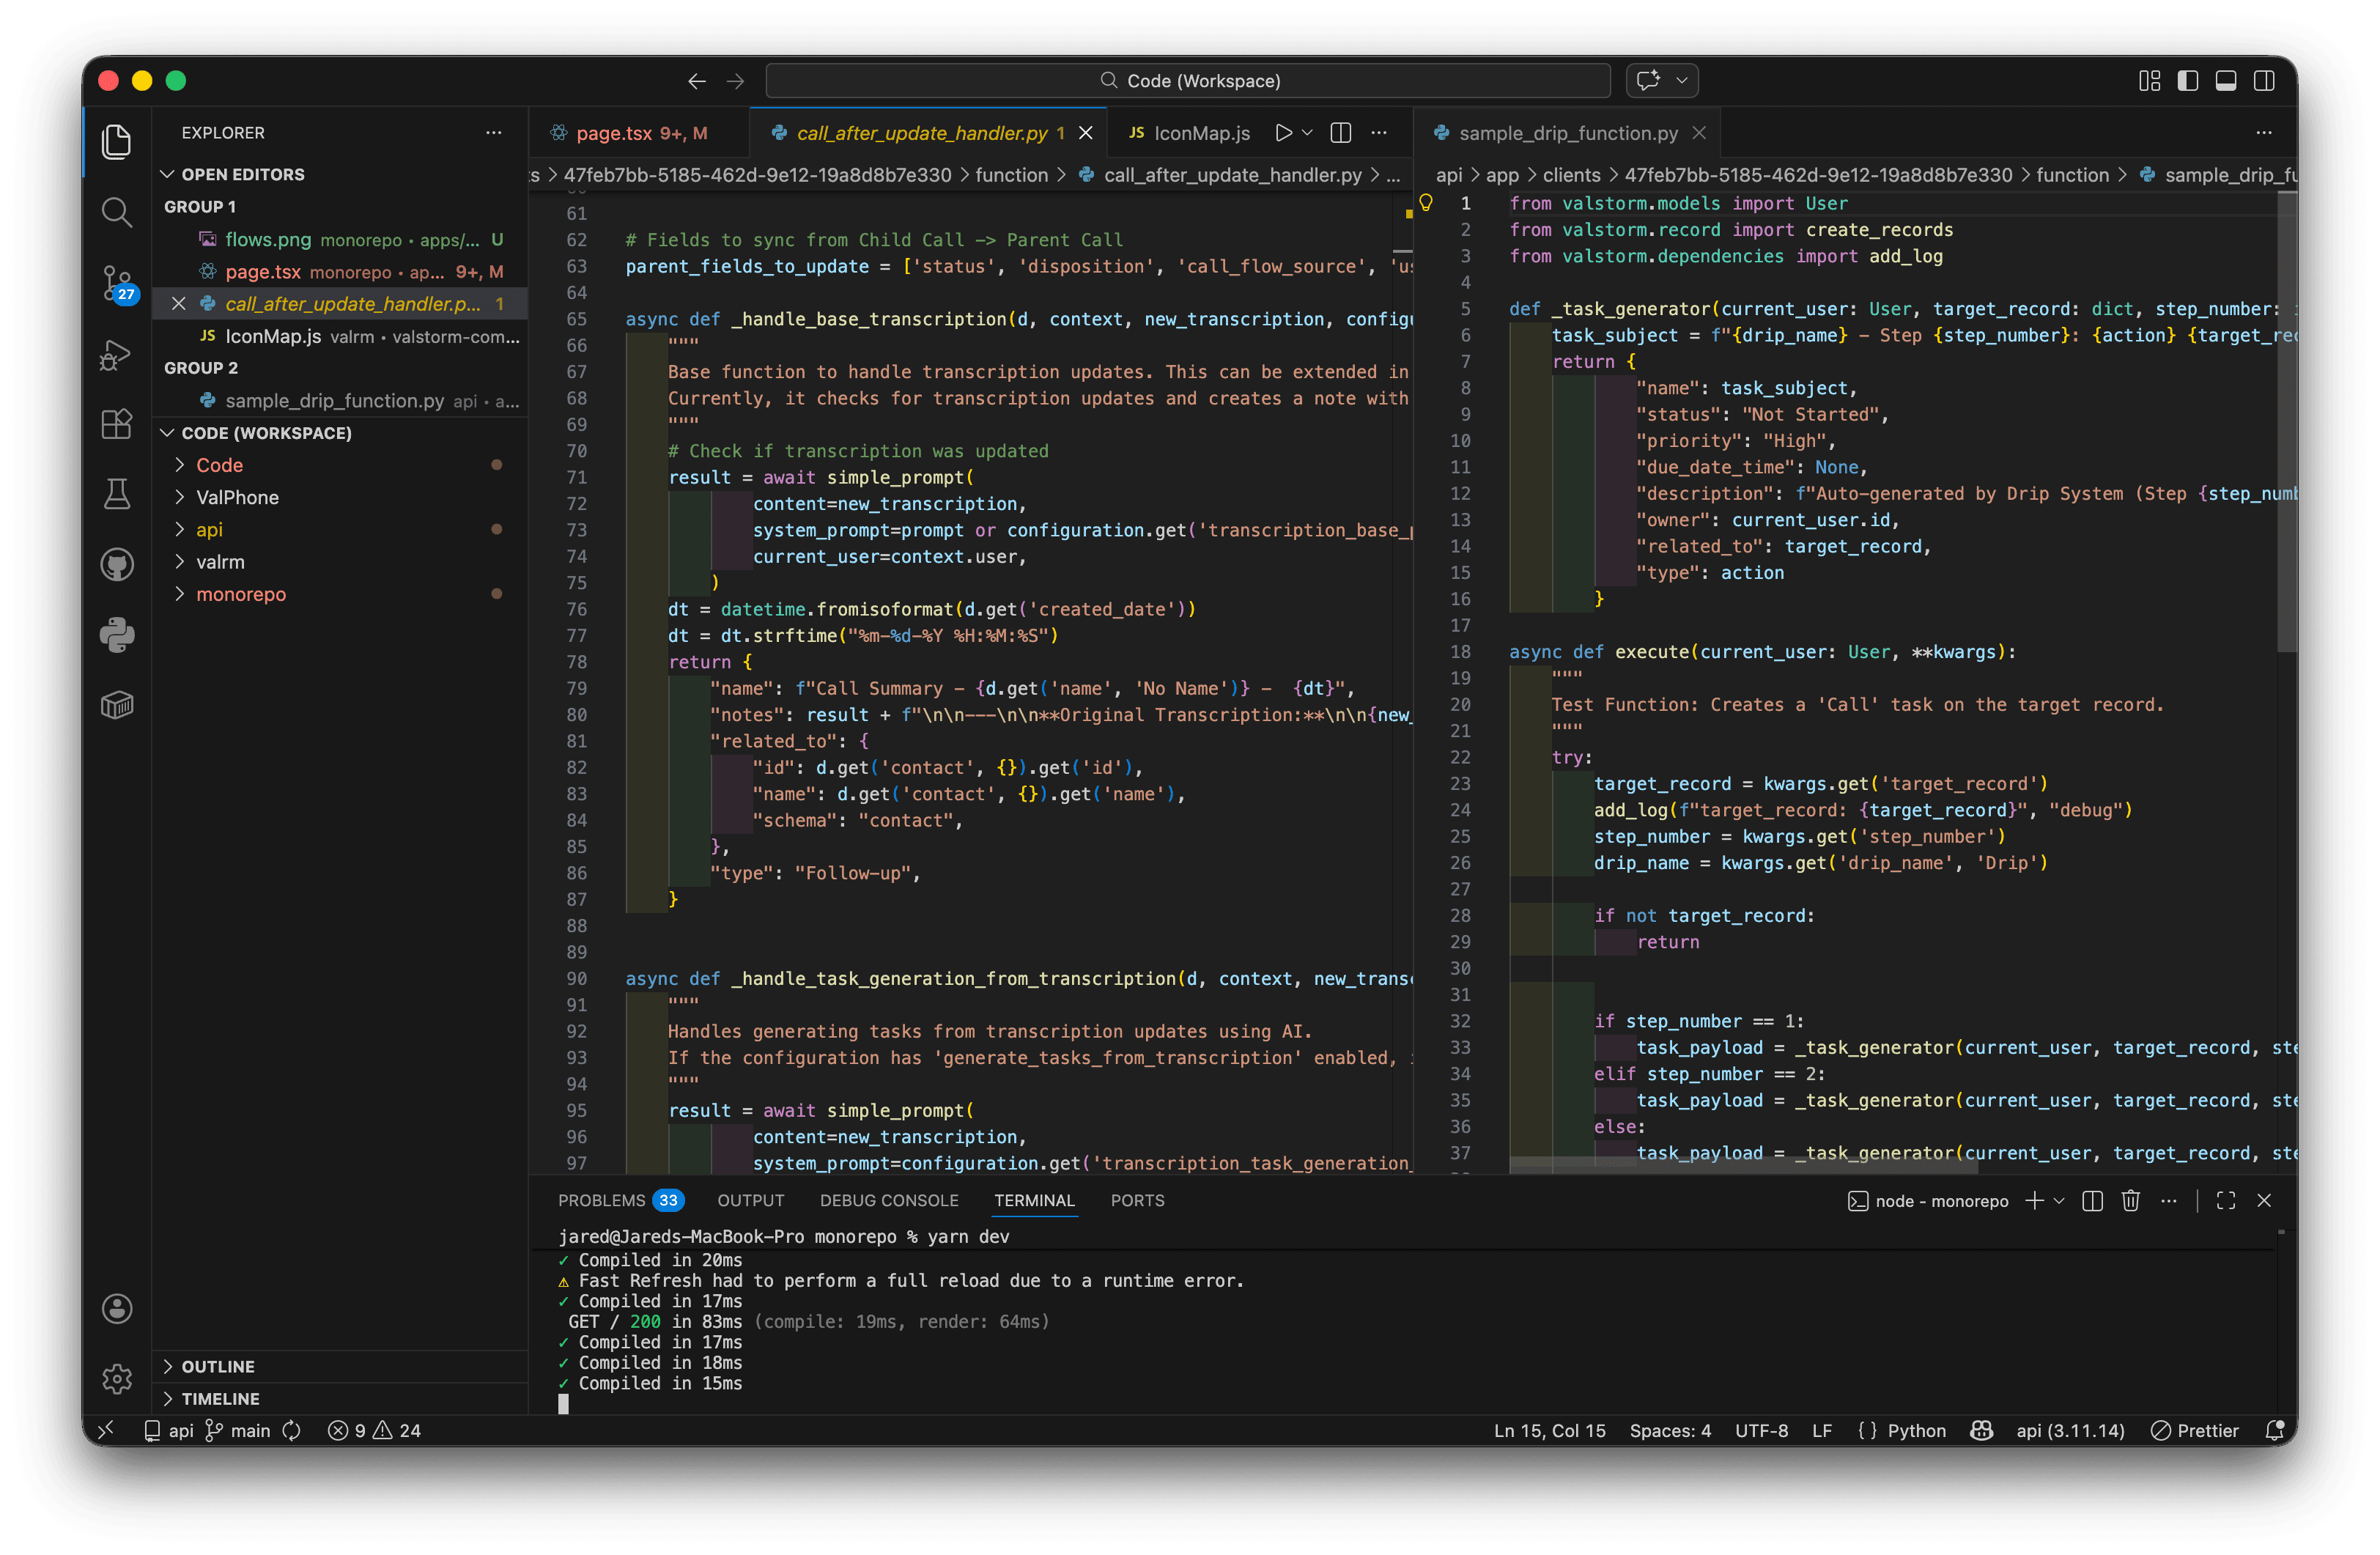Toggle the secondary sidebar visibility
2380x1555 pixels.
(x=2264, y=80)
